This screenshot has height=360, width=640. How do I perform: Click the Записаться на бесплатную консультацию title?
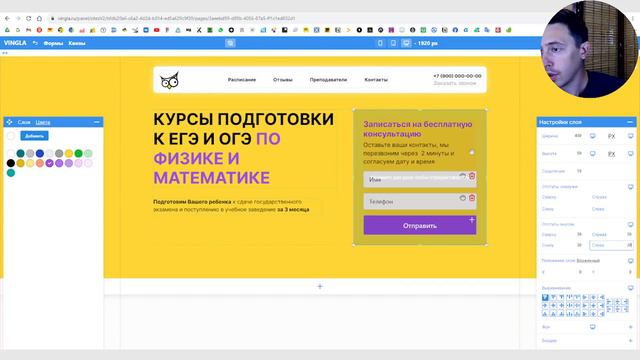coord(418,129)
